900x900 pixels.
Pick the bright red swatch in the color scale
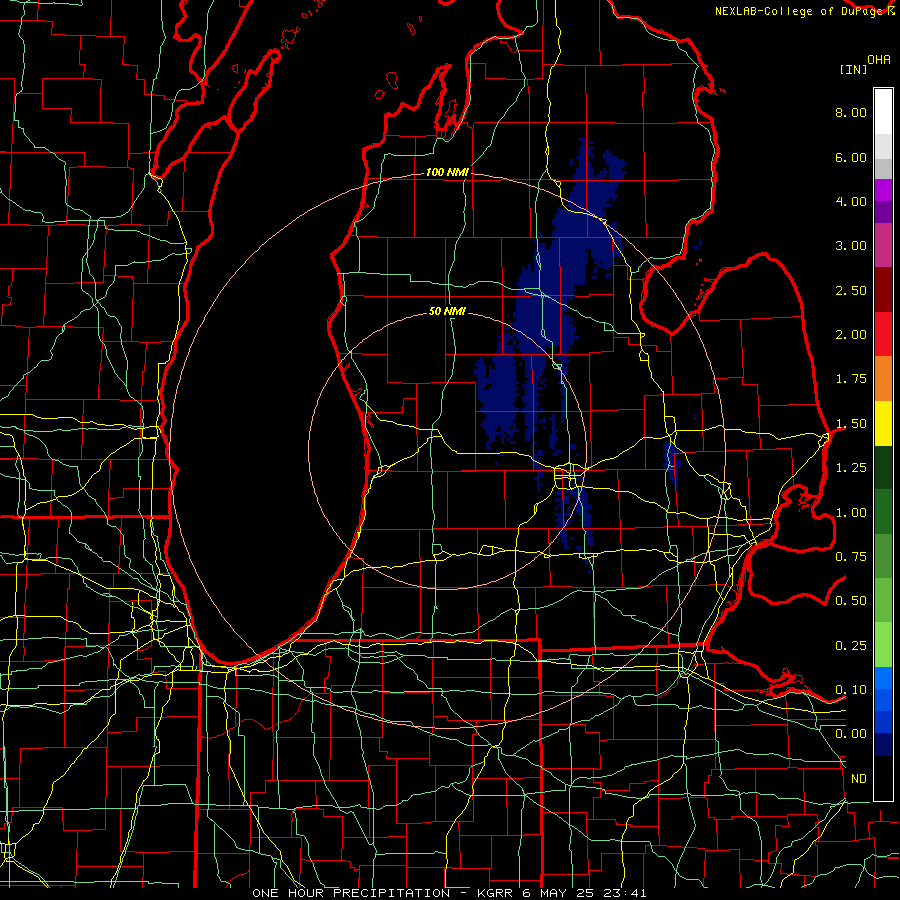(x=883, y=335)
